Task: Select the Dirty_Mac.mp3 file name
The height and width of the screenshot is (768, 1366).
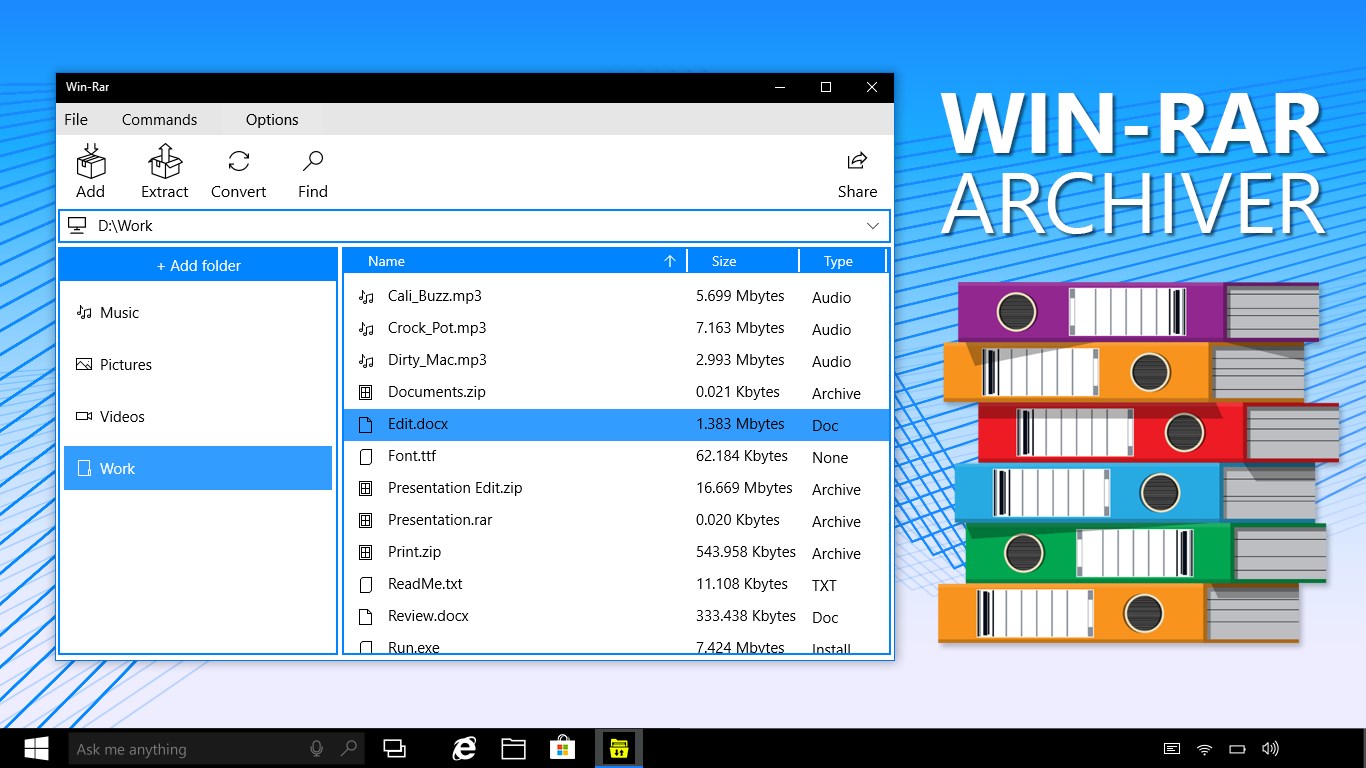Action: tap(437, 360)
